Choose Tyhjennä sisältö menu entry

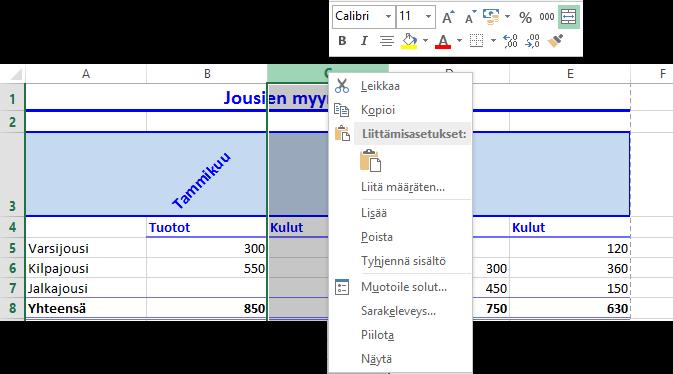400,261
